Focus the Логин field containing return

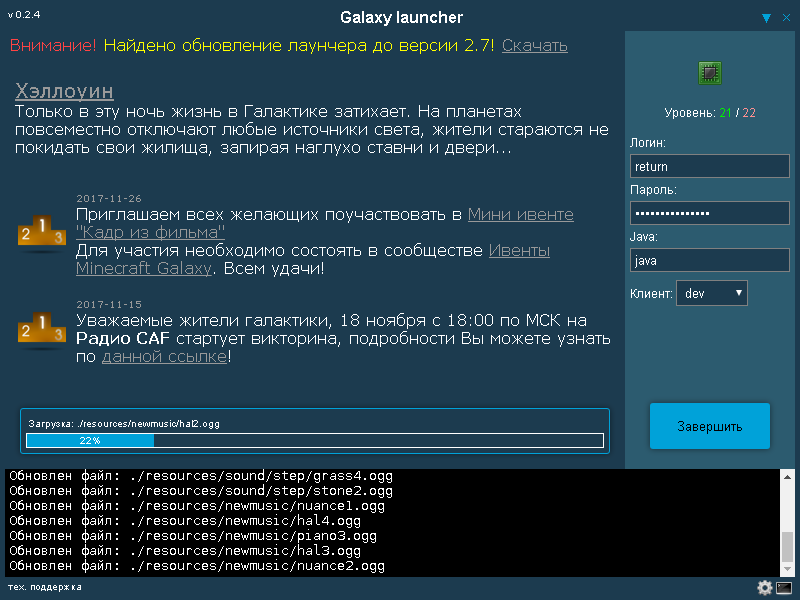point(709,167)
